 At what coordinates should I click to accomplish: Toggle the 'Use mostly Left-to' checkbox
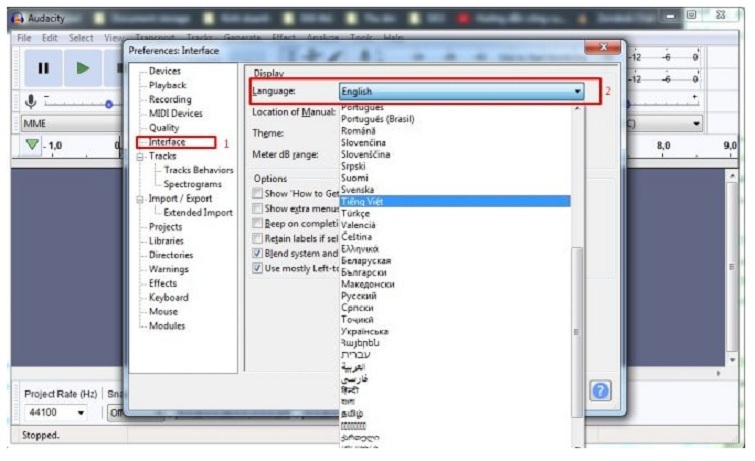(259, 268)
